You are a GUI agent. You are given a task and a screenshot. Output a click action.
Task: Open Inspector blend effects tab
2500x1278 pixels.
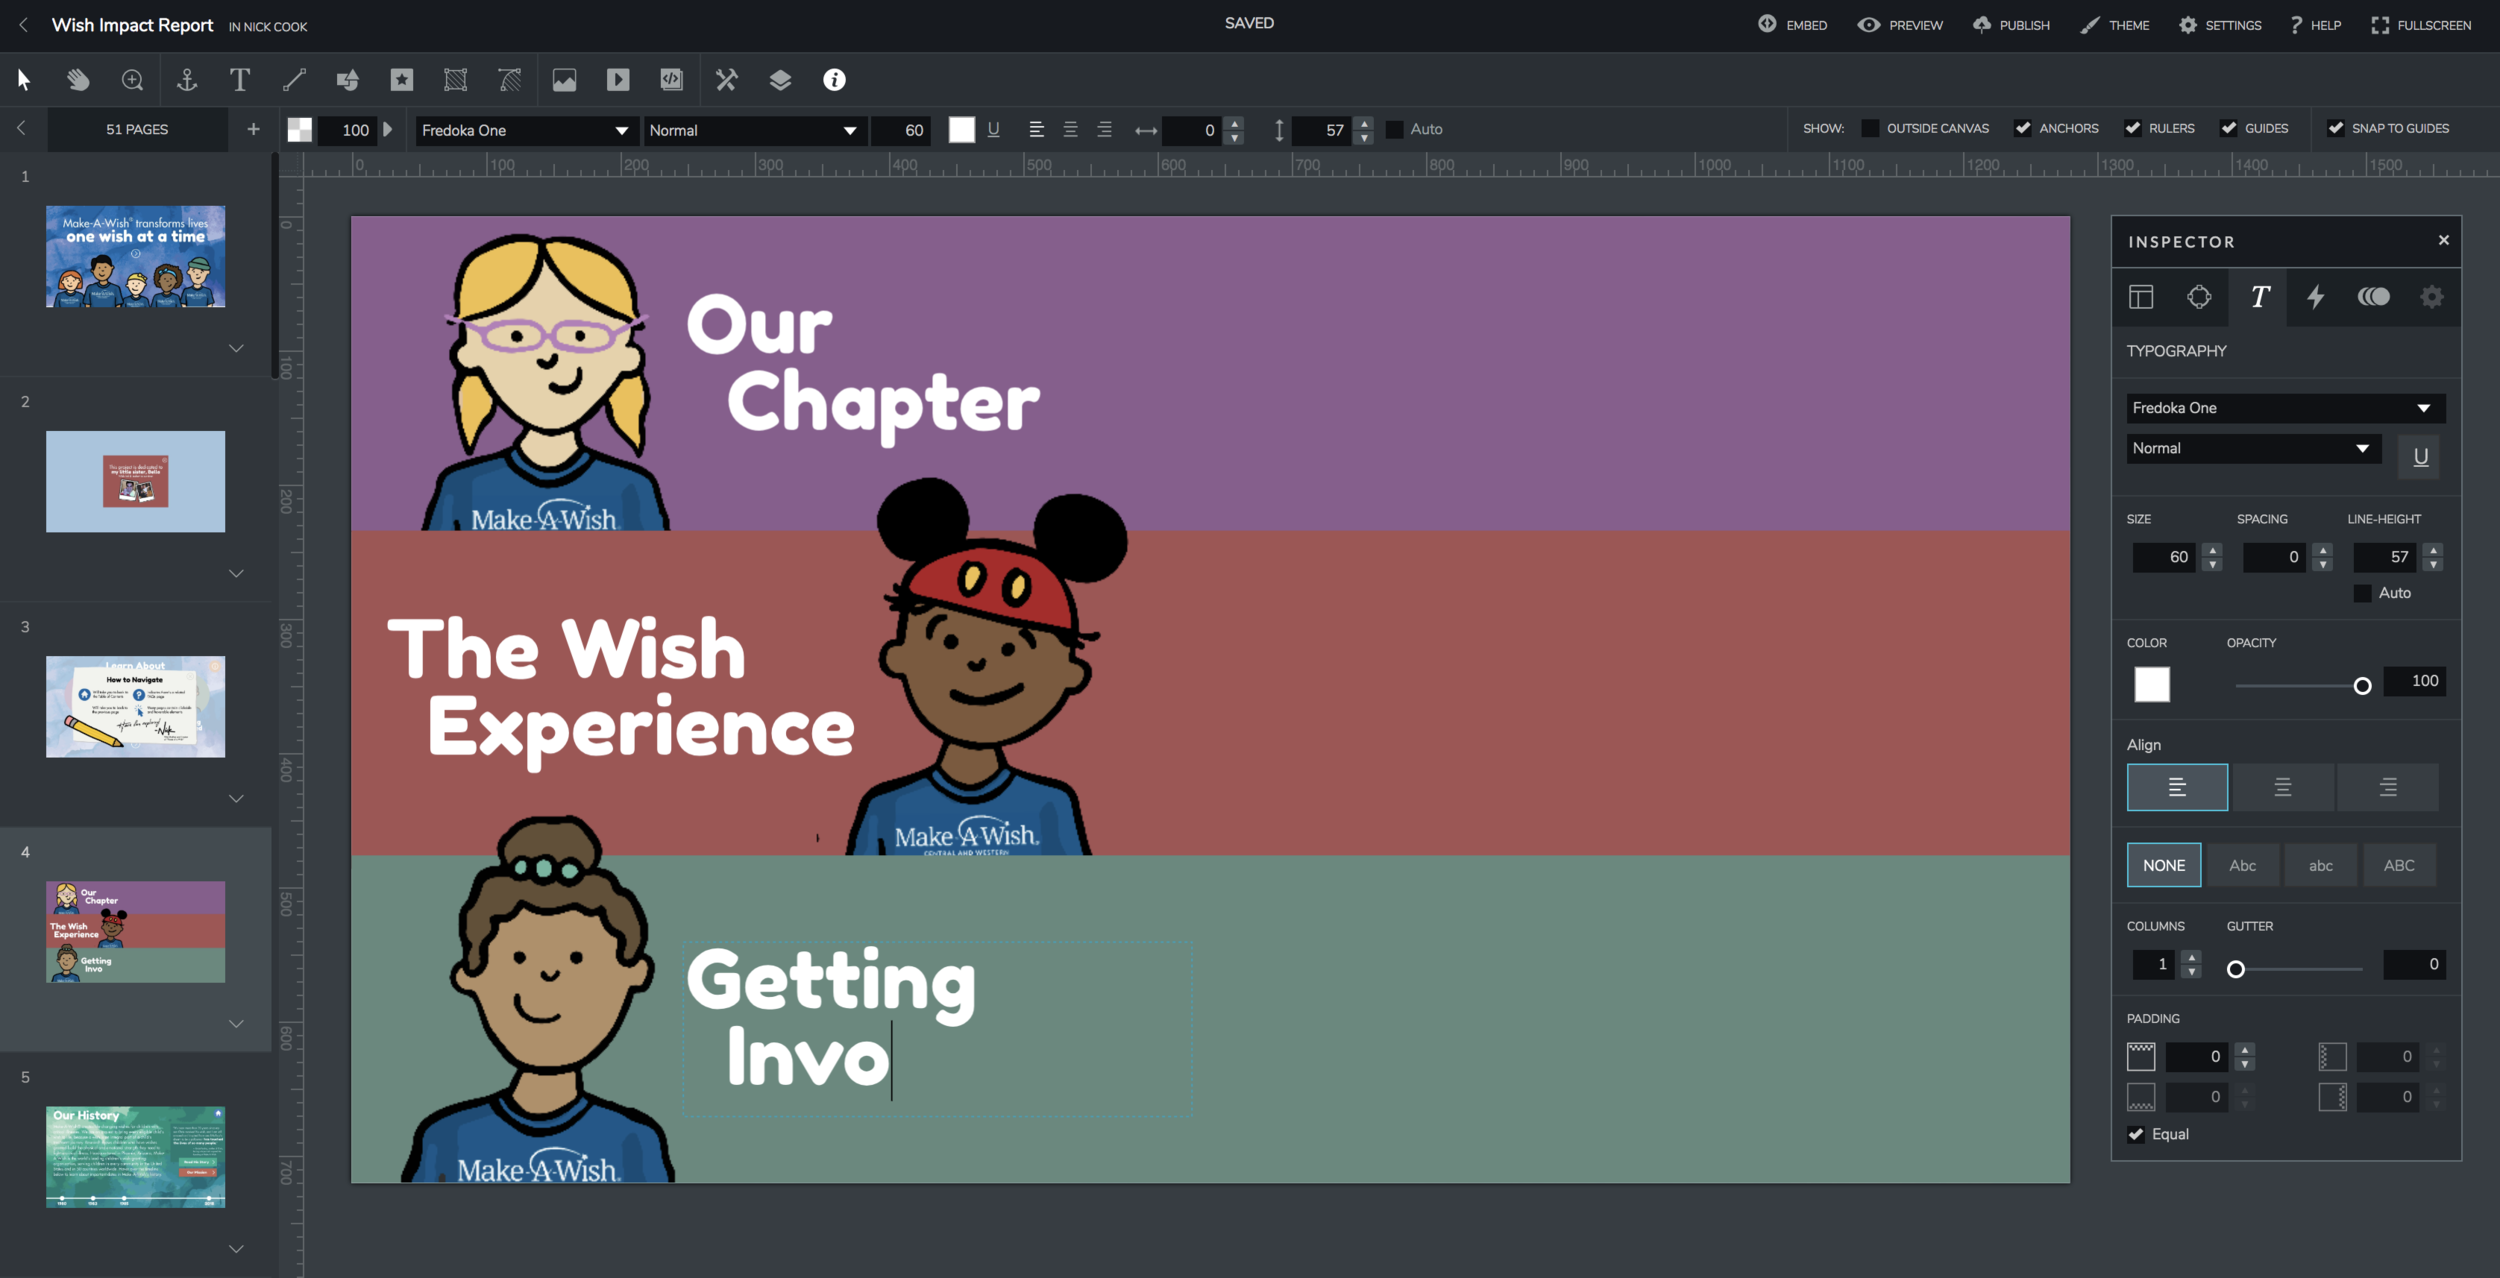tap(2374, 297)
